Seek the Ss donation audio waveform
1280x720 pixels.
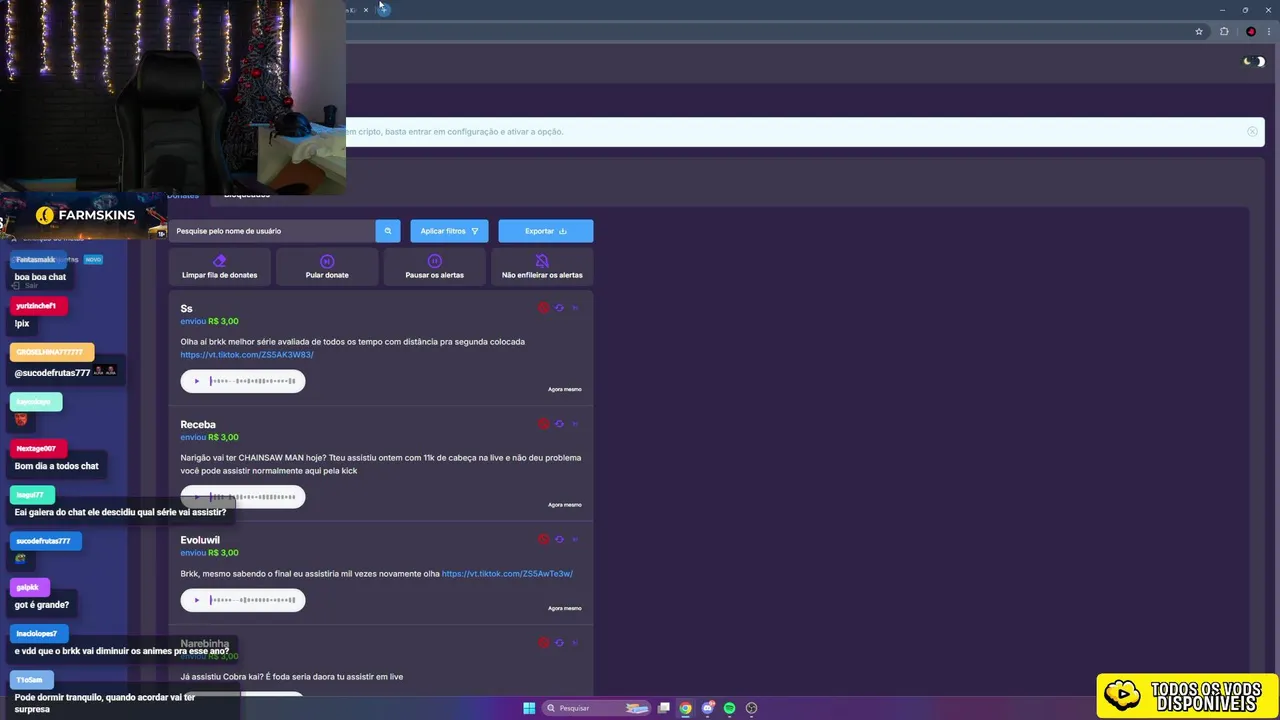(253, 381)
